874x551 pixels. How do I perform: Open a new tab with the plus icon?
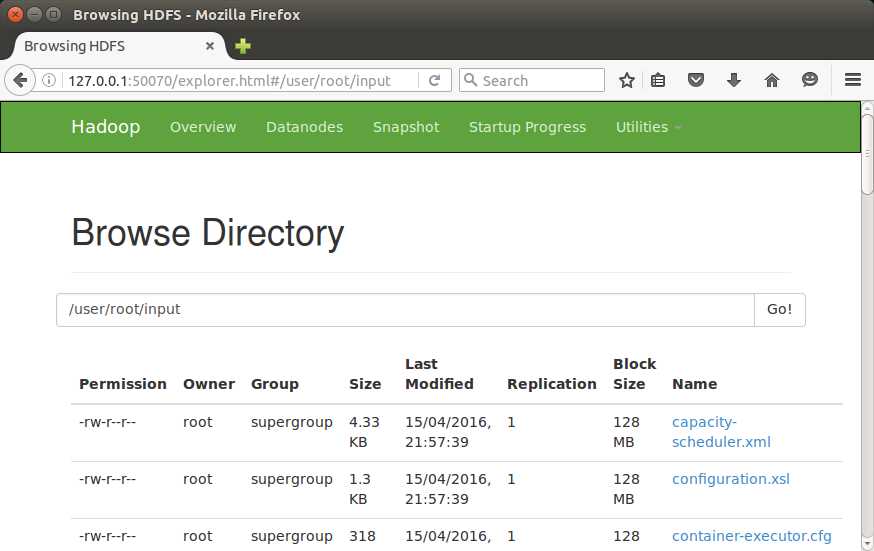pyautogui.click(x=242, y=46)
